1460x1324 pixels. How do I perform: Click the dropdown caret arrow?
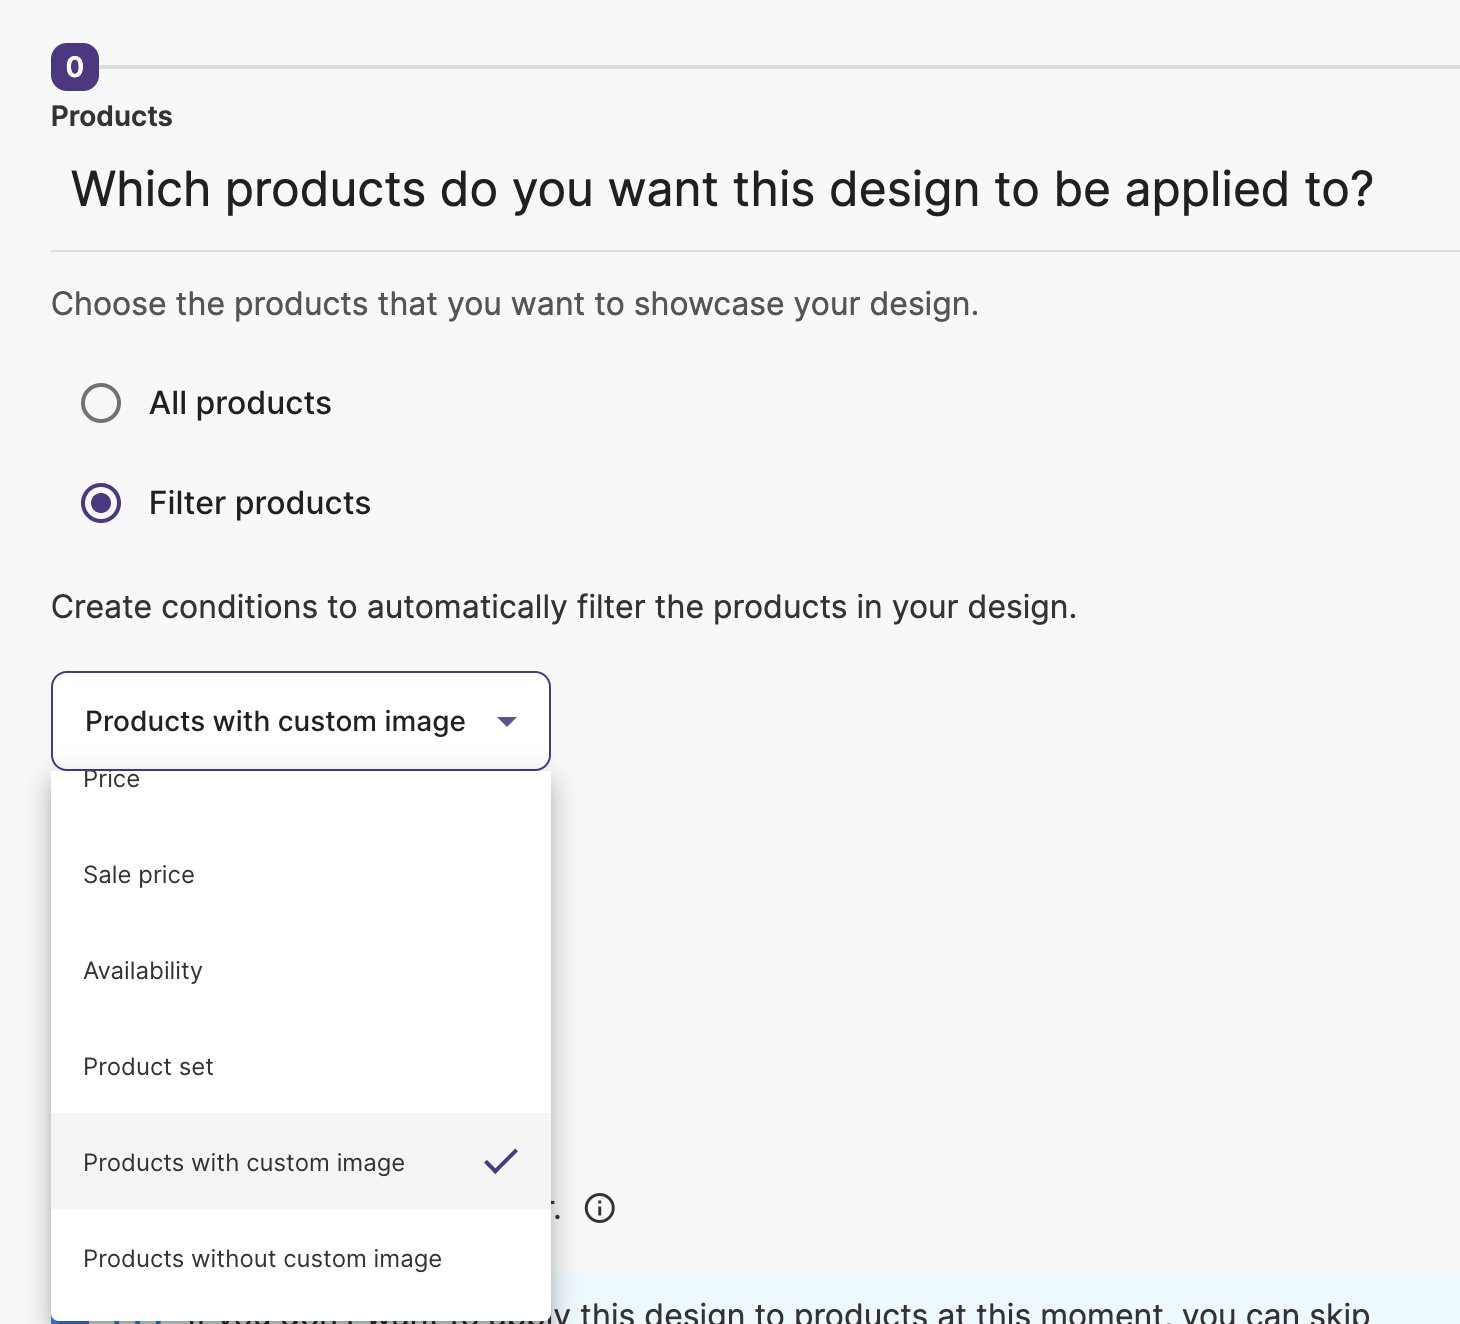[507, 721]
